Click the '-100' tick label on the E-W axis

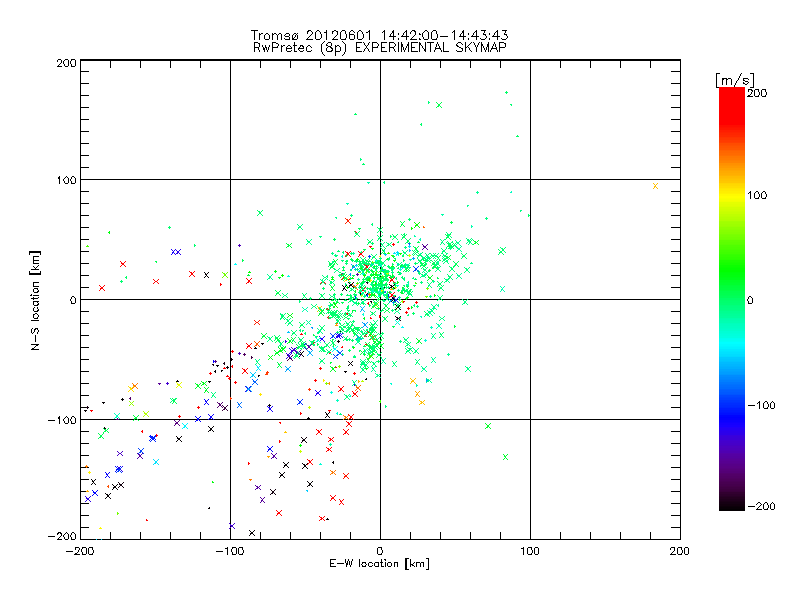[230, 551]
